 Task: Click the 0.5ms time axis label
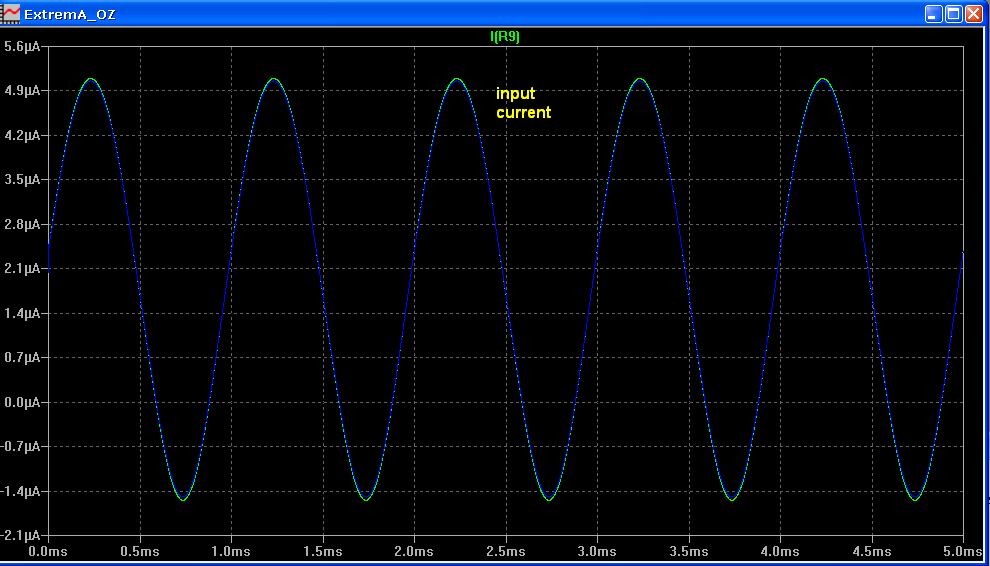point(140,549)
